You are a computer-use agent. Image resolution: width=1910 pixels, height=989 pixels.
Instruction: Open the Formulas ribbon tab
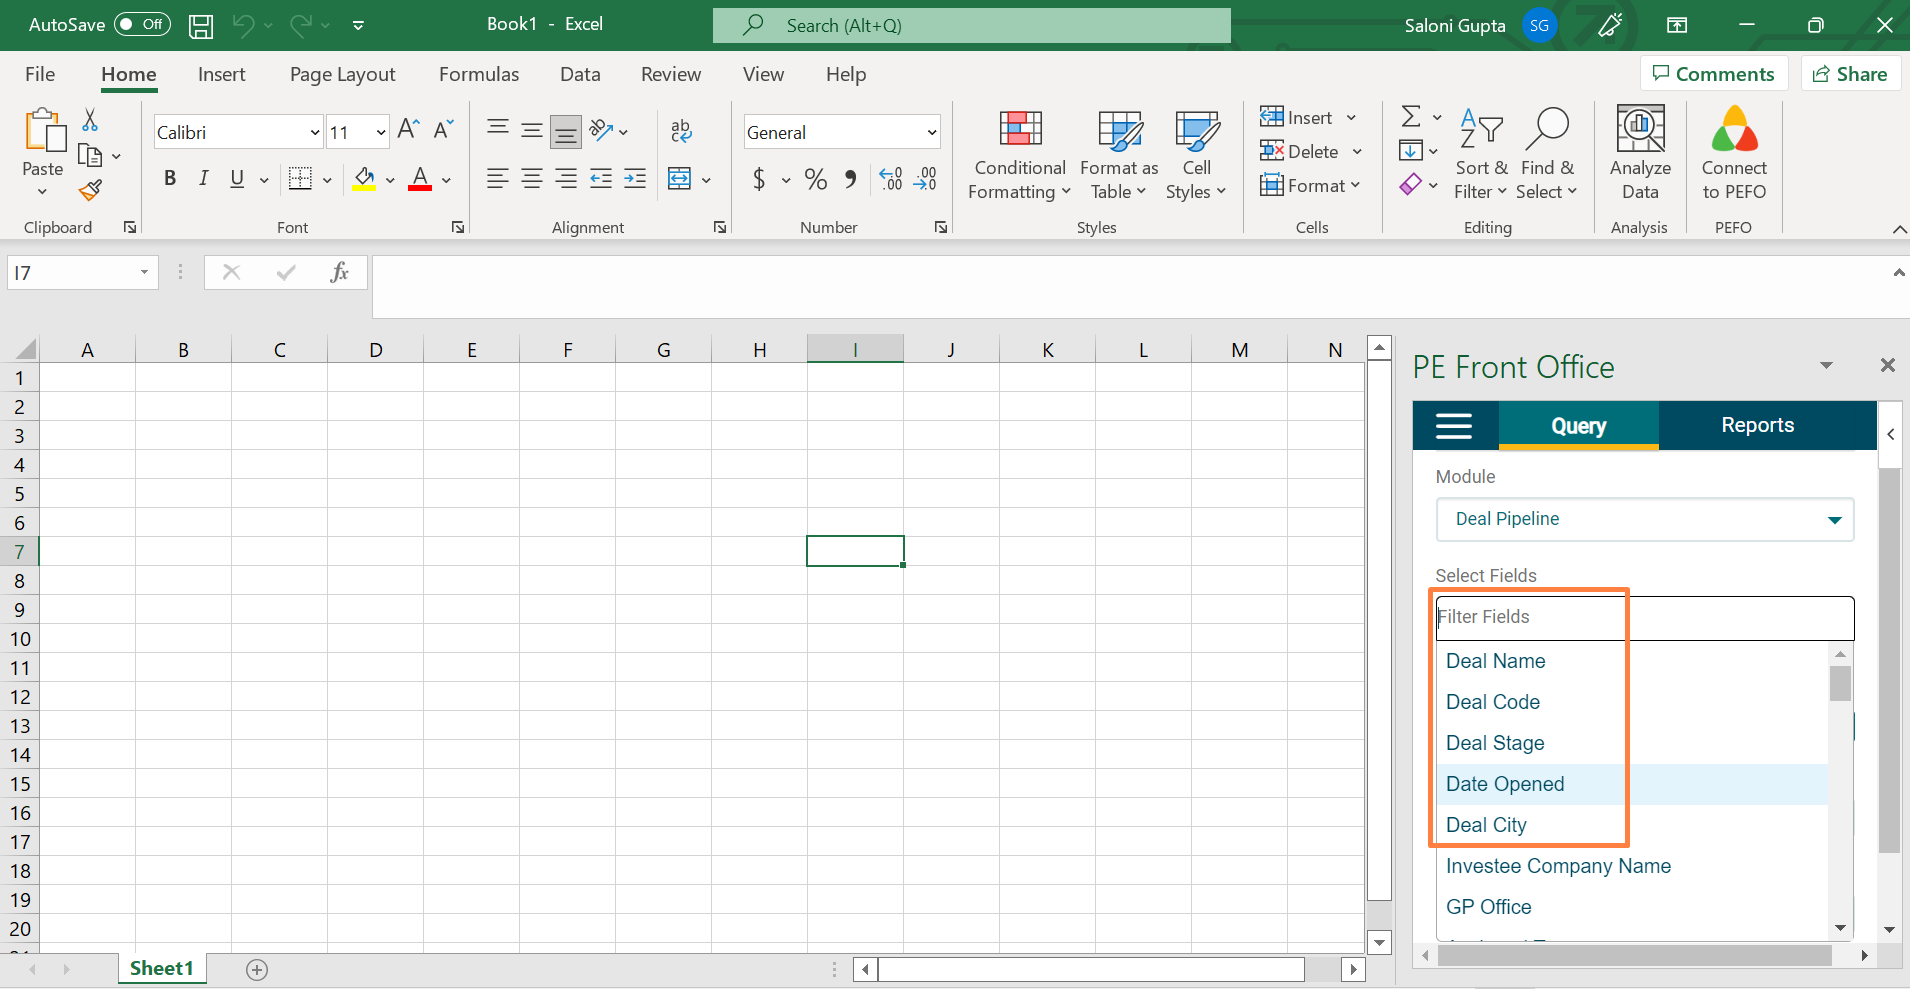(x=479, y=74)
